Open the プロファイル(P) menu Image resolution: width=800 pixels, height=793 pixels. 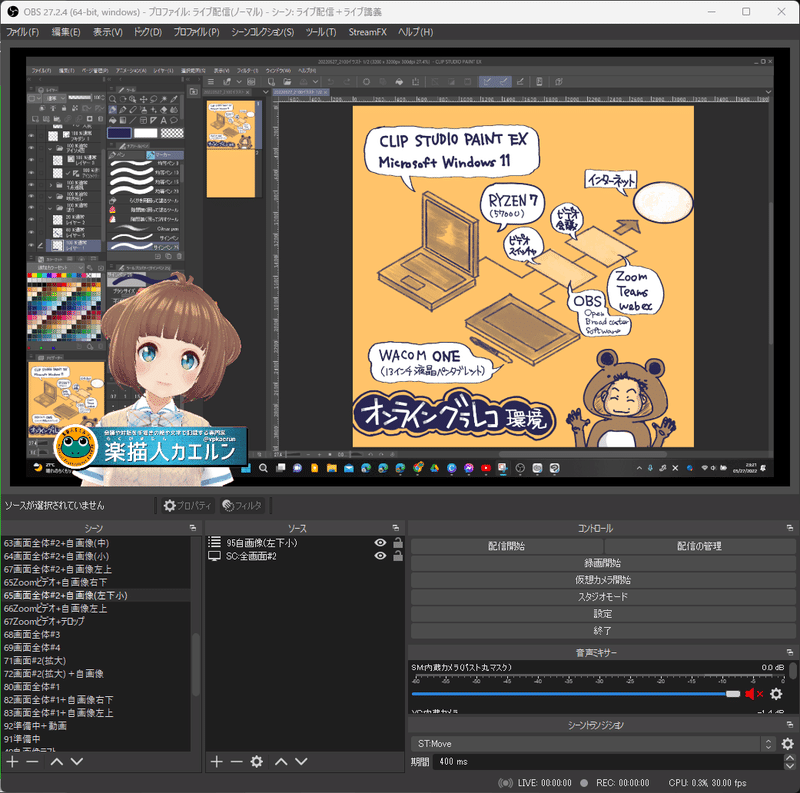pyautogui.click(x=196, y=32)
